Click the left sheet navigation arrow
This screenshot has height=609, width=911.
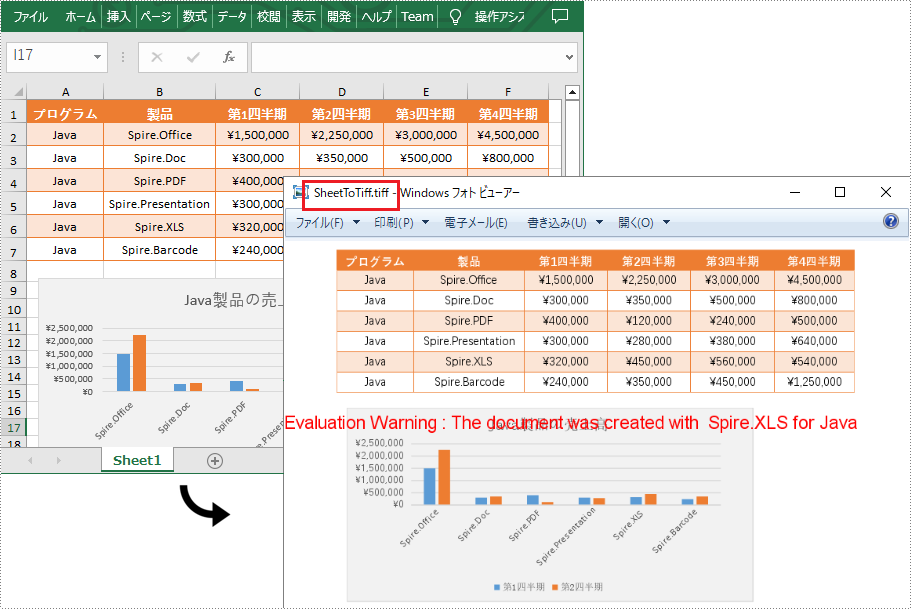pos(28,461)
